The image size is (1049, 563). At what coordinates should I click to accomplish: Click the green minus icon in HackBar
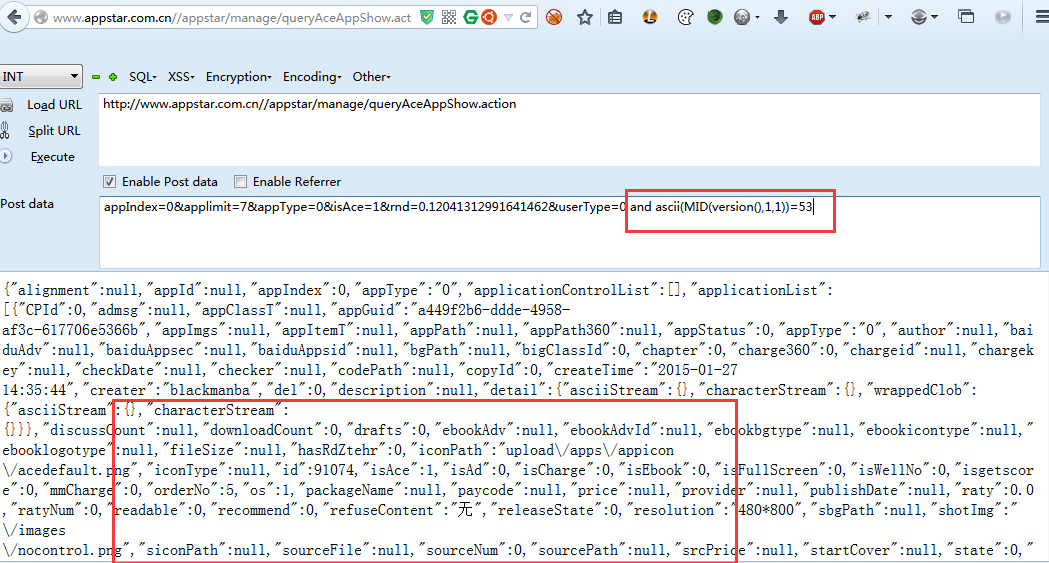click(96, 78)
